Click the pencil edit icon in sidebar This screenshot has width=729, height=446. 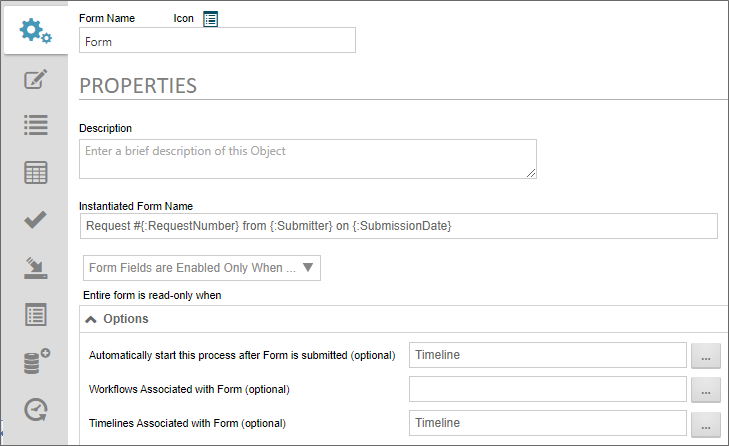pos(36,79)
